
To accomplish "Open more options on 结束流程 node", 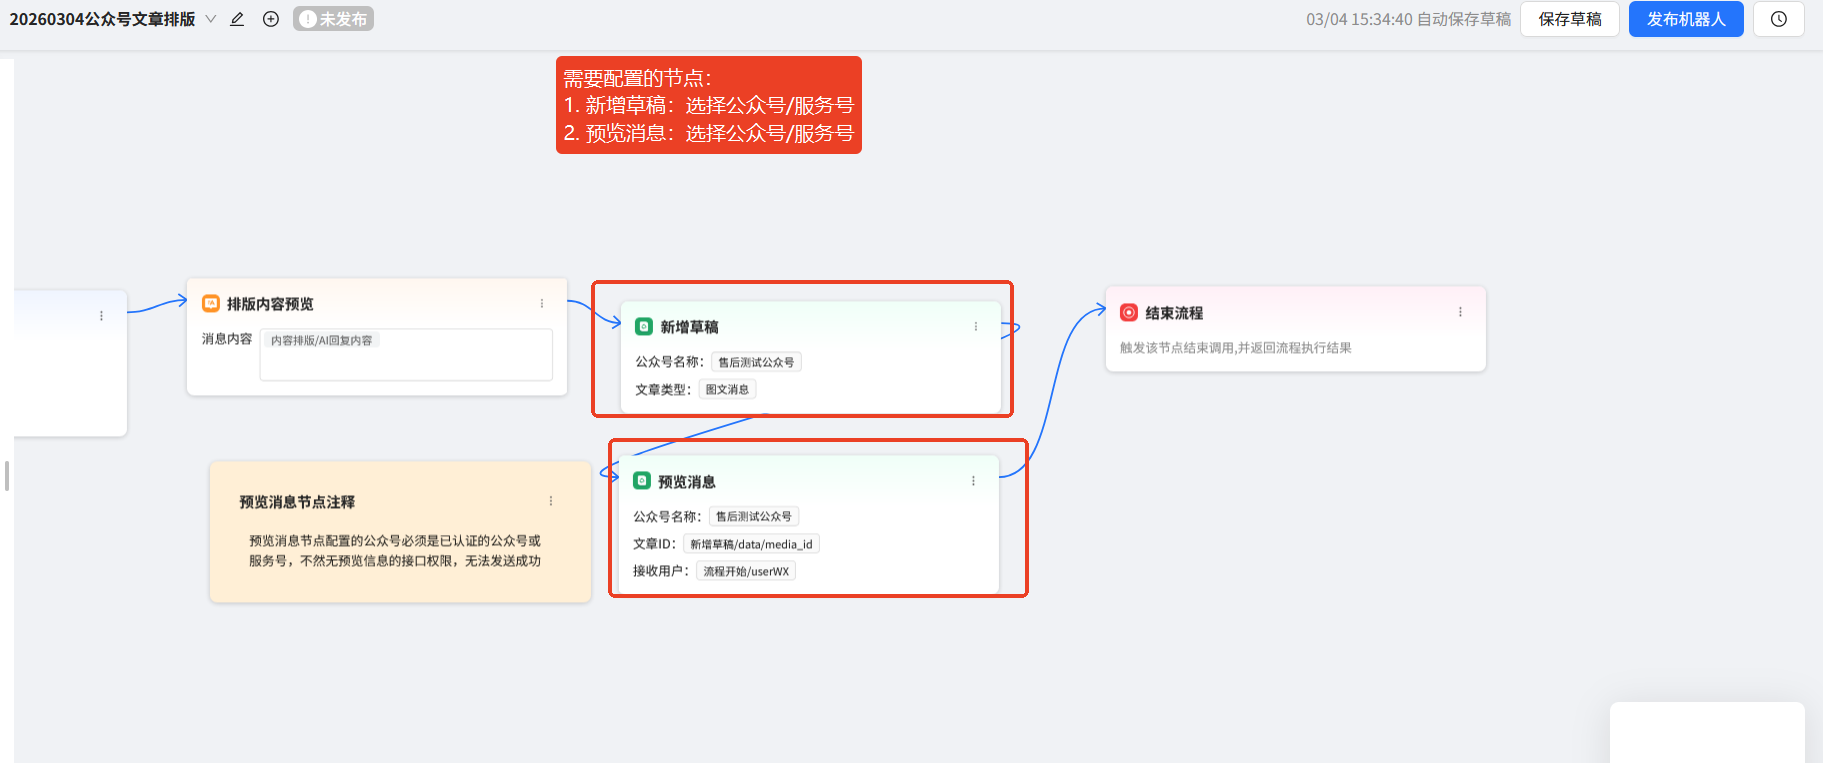I will 1460,312.
